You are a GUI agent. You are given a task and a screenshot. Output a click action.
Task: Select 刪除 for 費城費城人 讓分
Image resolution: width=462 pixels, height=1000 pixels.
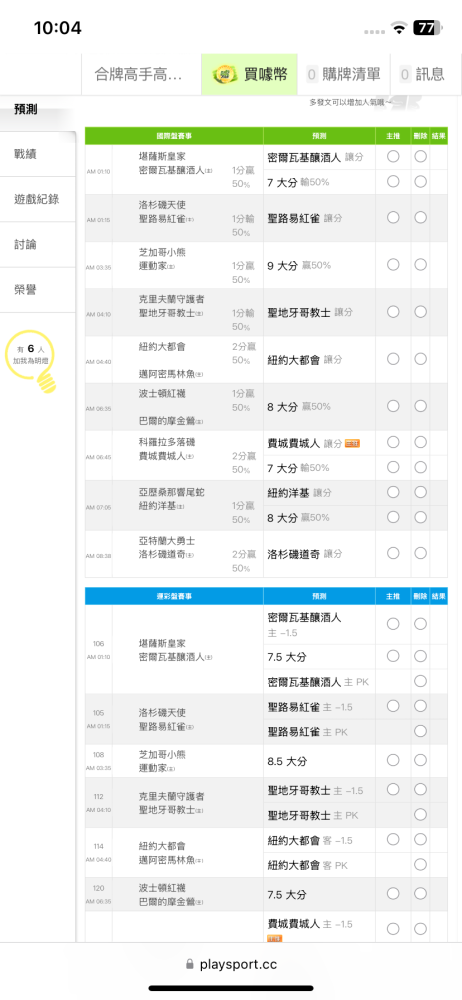coord(421,442)
